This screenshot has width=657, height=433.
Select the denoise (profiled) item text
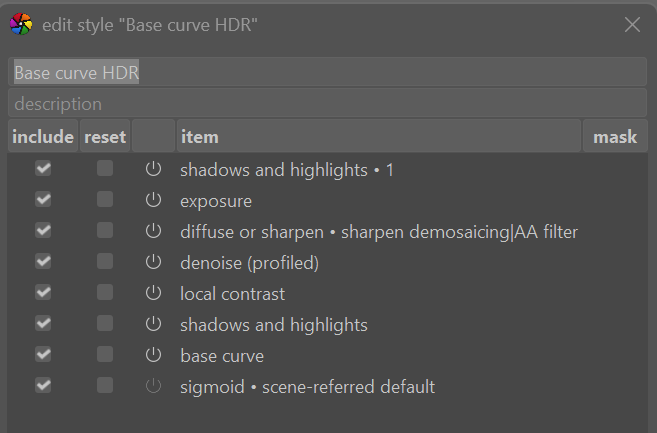[x=249, y=263]
